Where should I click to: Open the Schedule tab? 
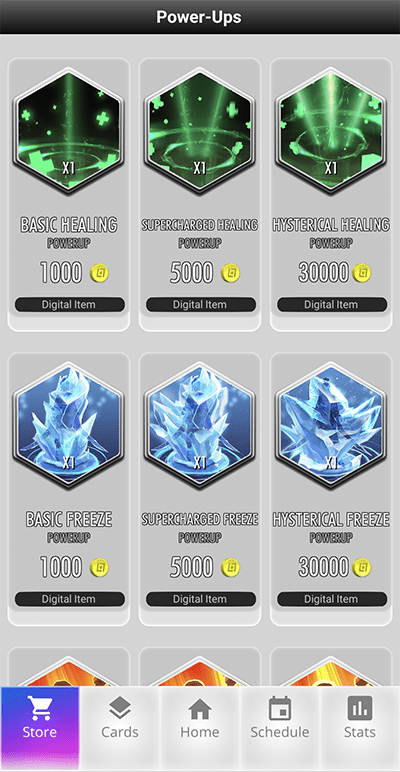pos(280,718)
